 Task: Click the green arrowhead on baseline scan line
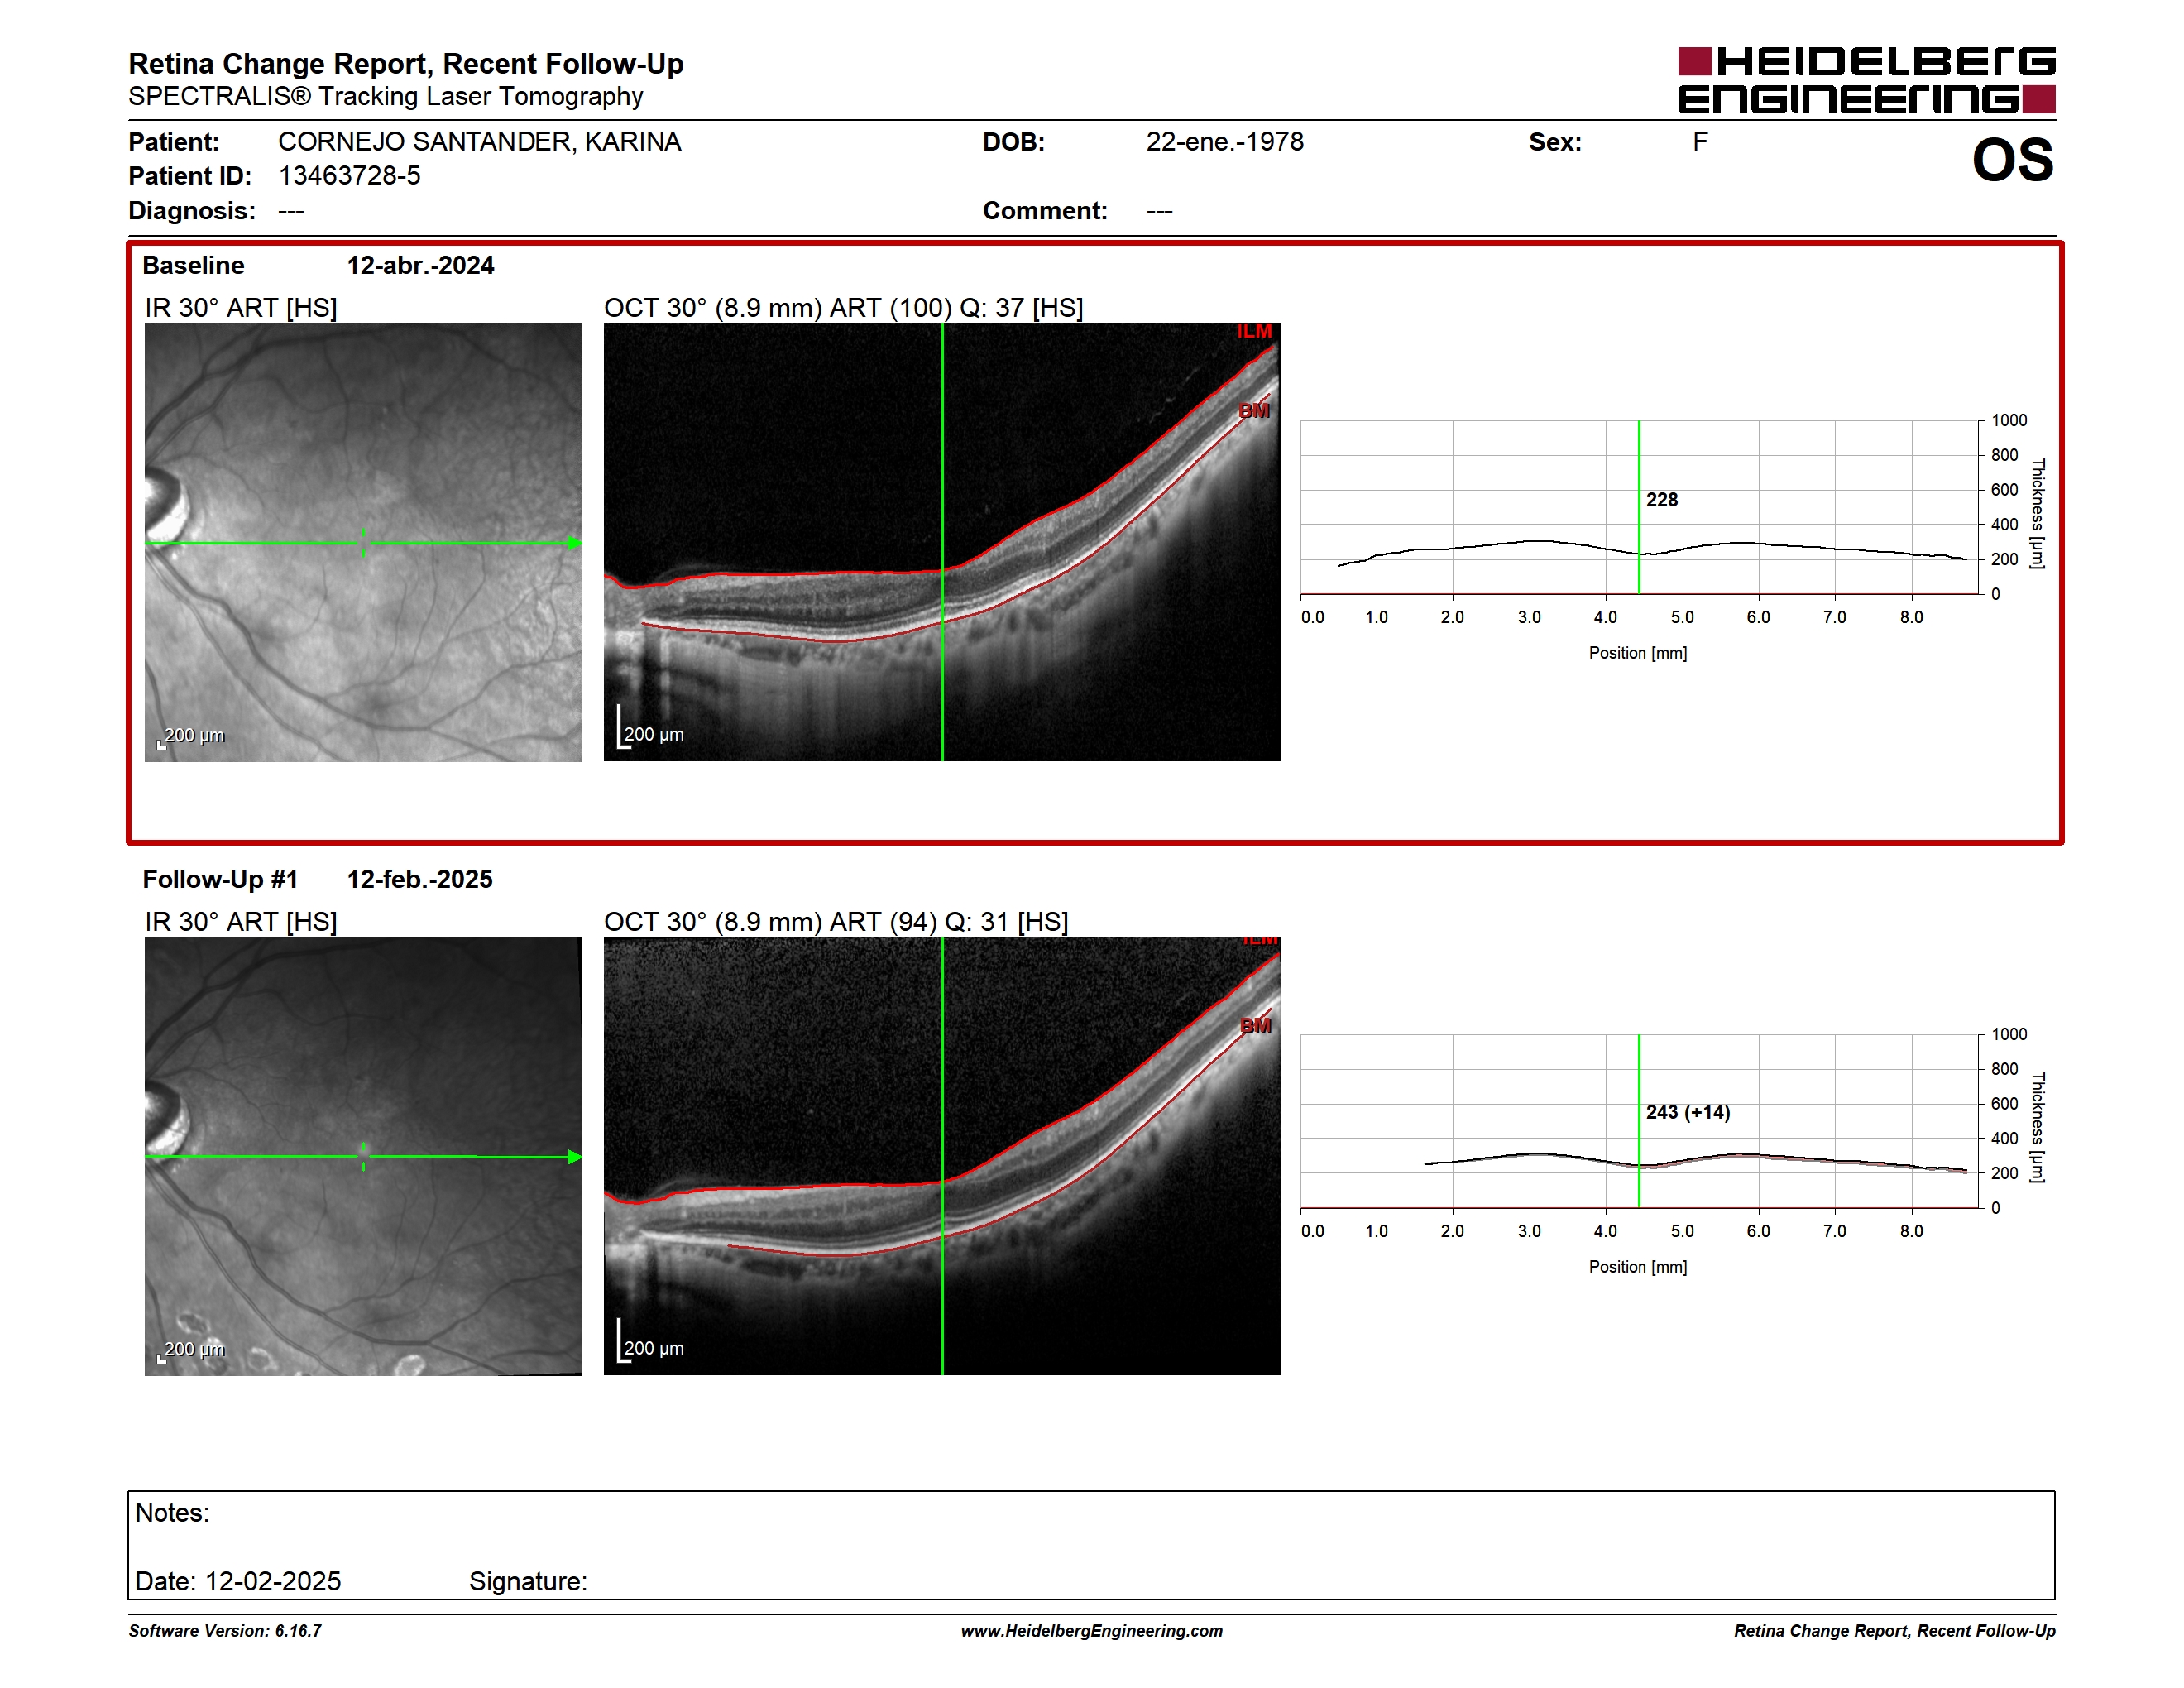(x=574, y=543)
